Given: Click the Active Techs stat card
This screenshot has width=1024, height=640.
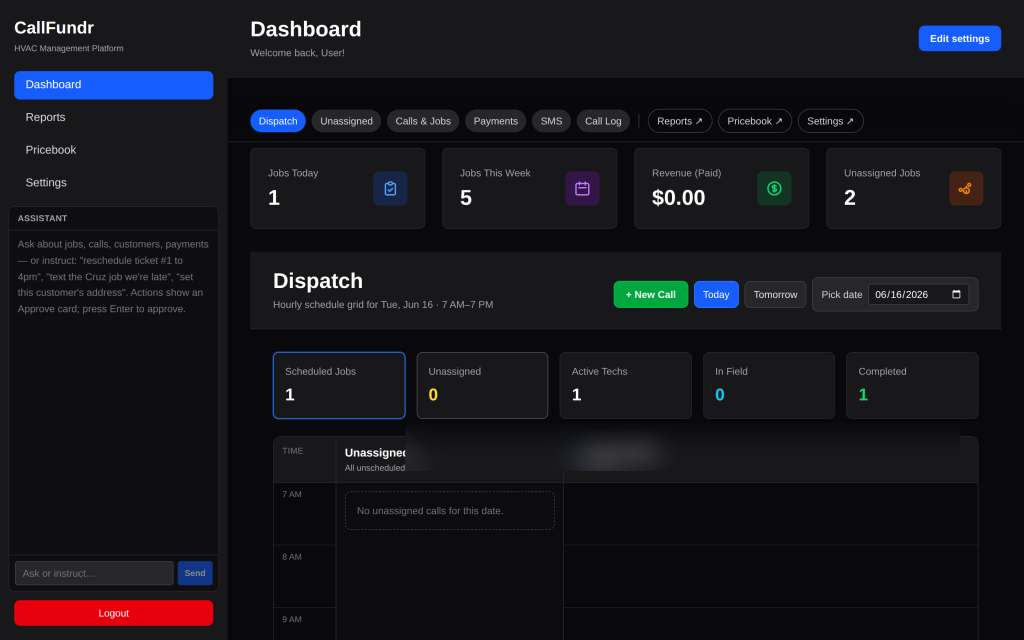Looking at the screenshot, I should click(626, 385).
